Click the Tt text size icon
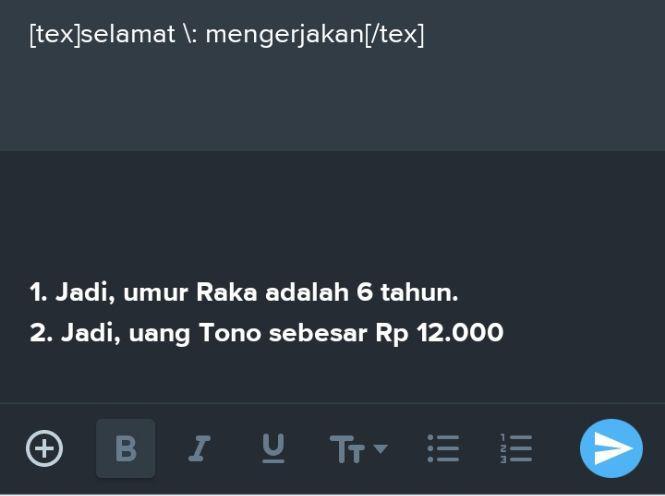The width and height of the screenshot is (665, 496). 347,449
